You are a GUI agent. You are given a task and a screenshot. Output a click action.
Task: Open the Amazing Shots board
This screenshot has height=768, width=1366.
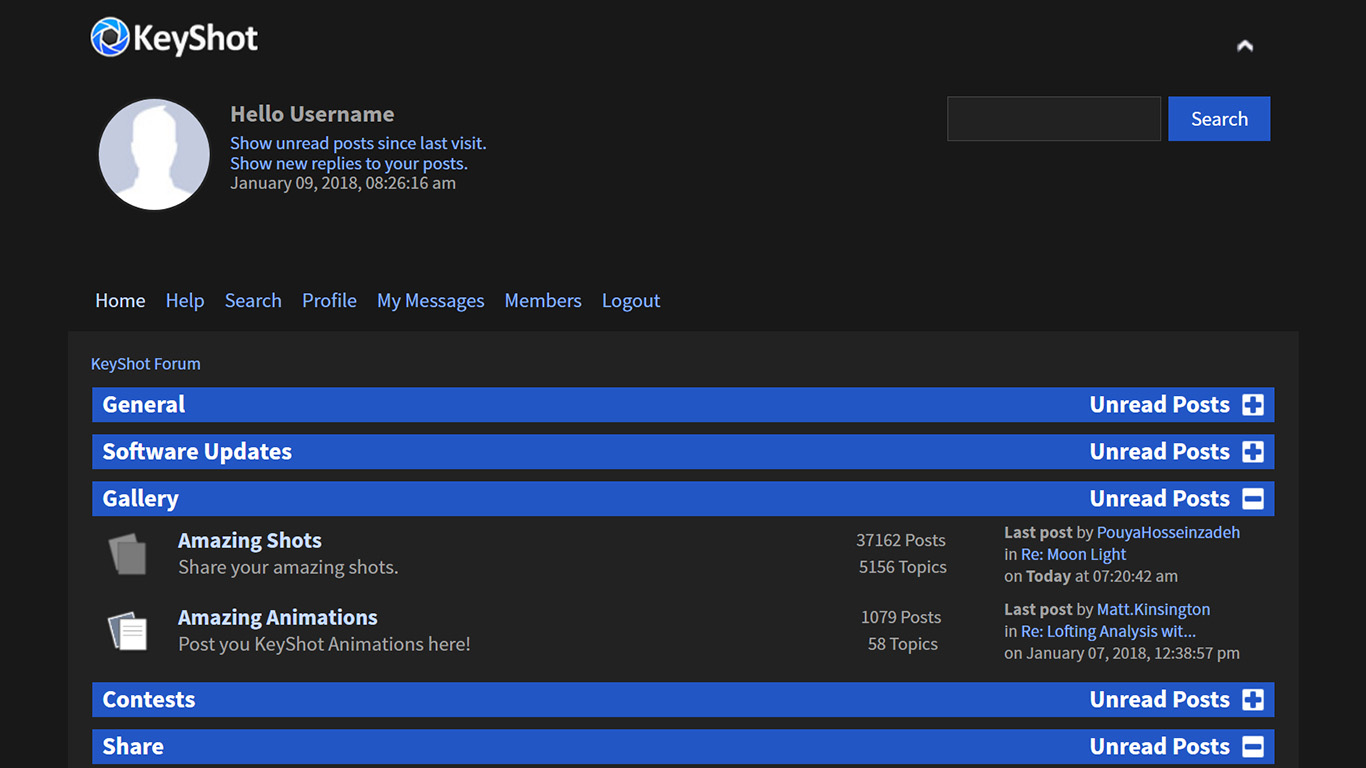click(x=250, y=541)
